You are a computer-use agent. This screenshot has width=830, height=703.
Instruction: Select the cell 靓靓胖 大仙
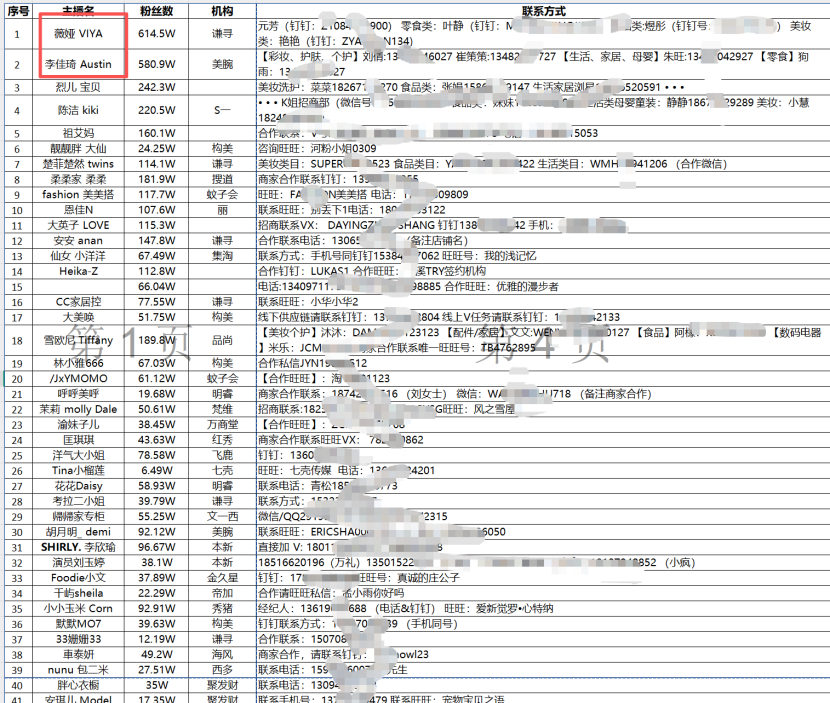[78, 149]
